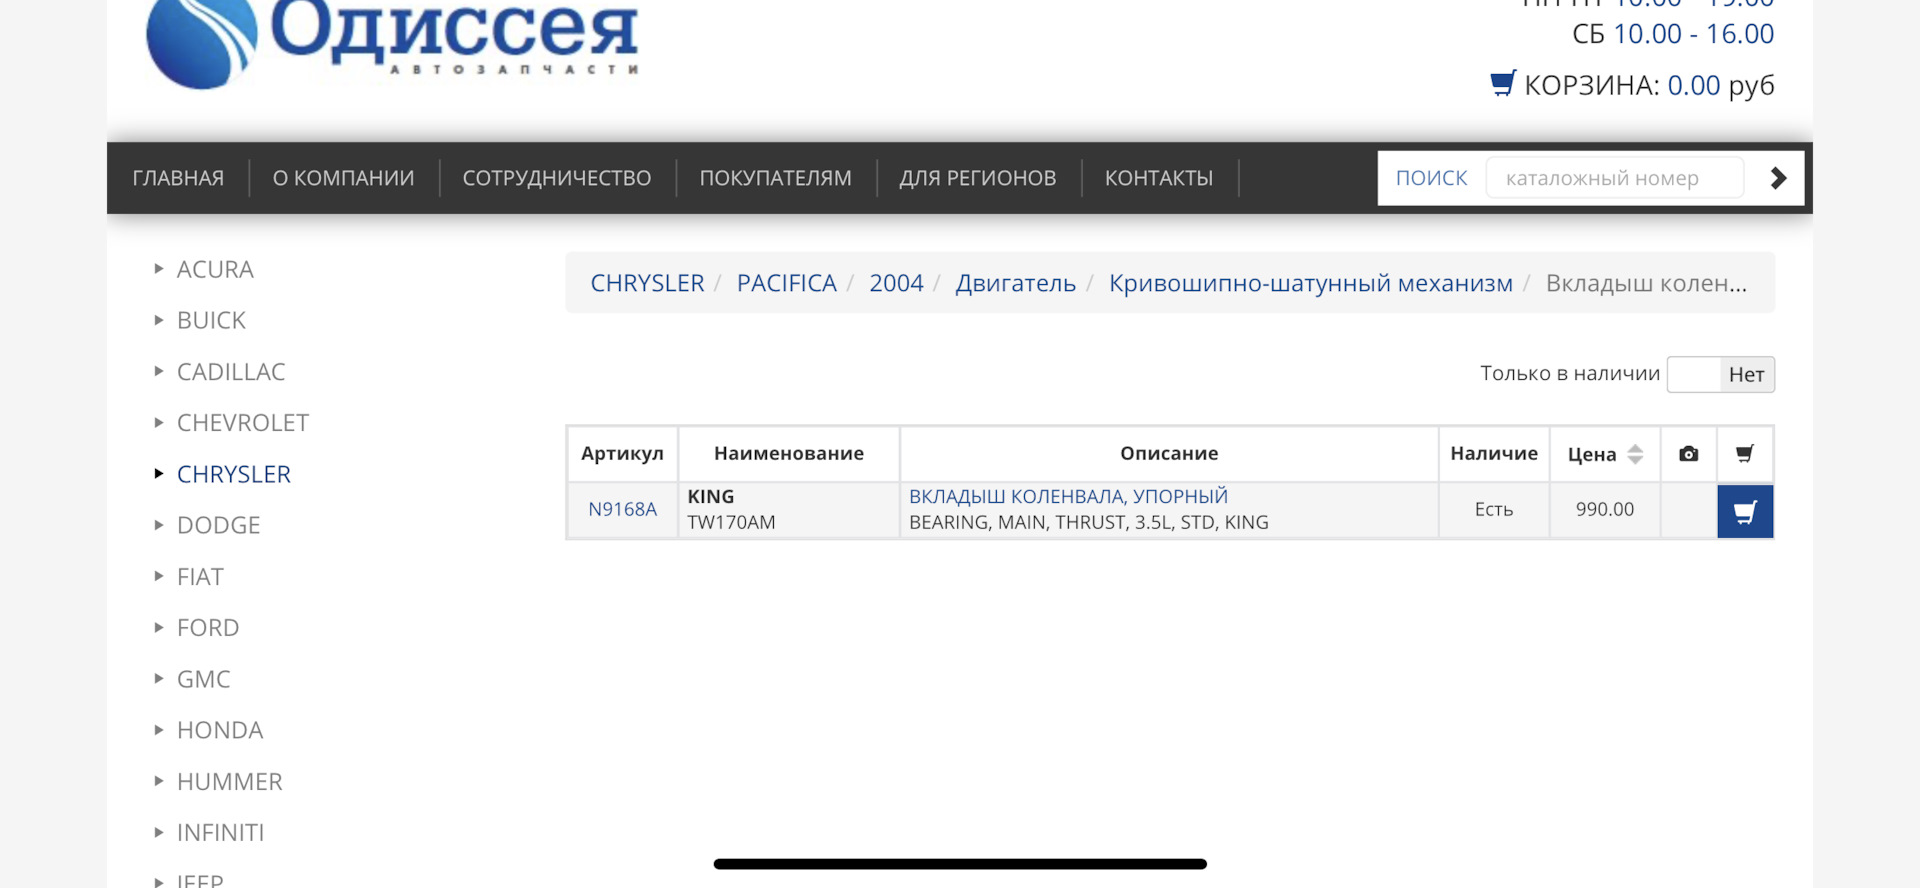Click the Описание column header
Viewport: 1920px width, 888px height.
pos(1169,454)
